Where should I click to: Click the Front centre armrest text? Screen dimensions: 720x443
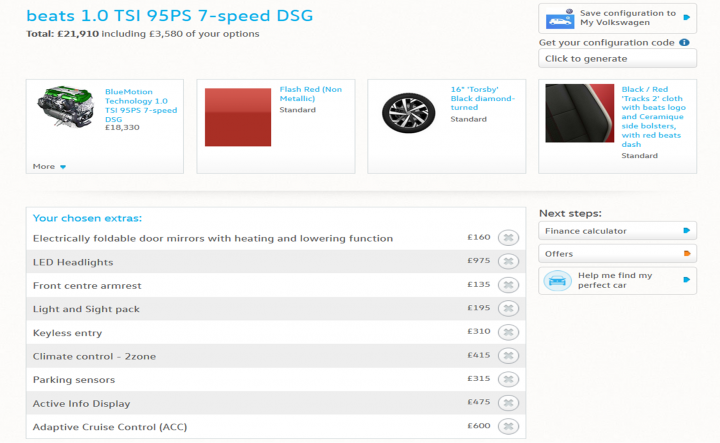87,286
